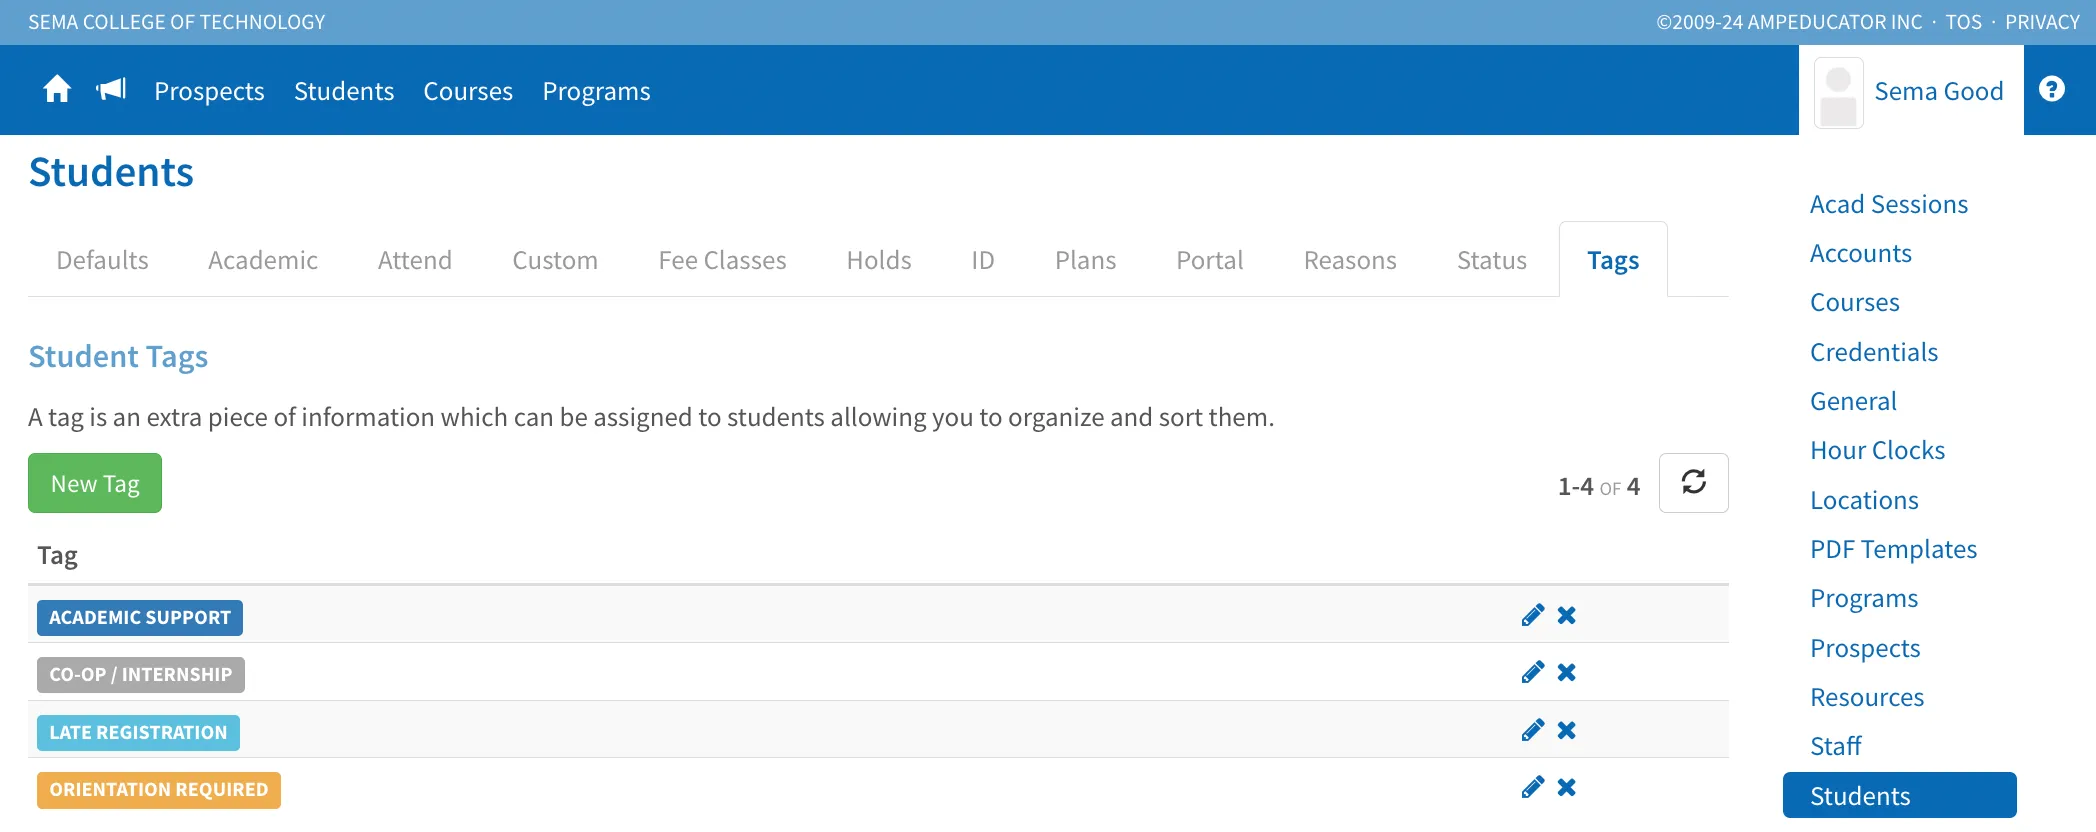Open the Attend tab

[x=415, y=261]
